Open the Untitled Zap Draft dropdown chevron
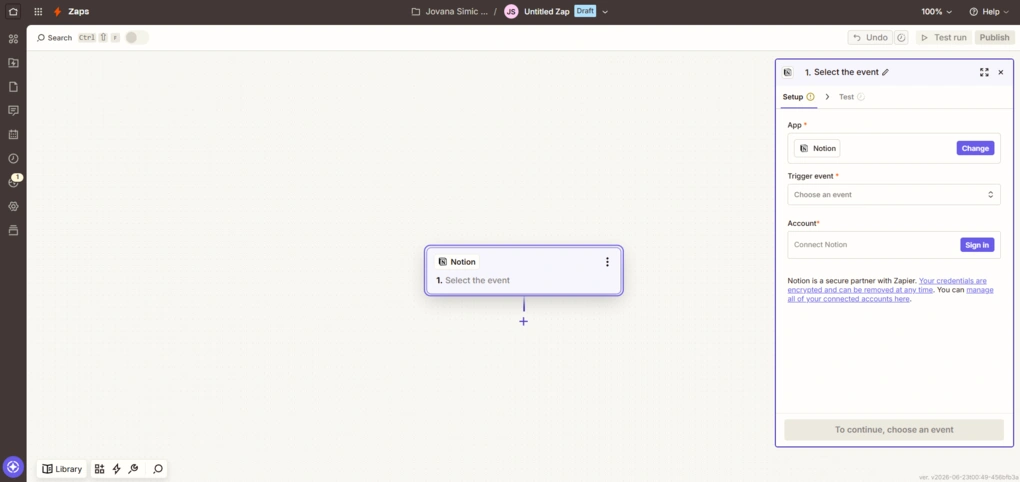This screenshot has height=482, width=1020. click(x=605, y=12)
